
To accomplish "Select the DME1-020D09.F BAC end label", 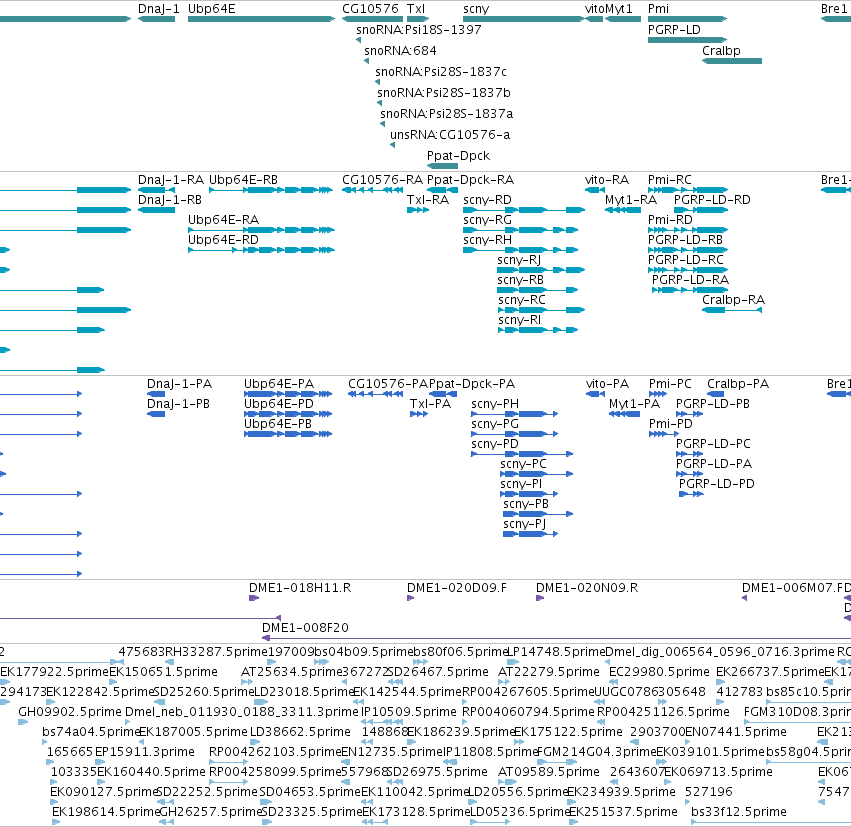I will pyautogui.click(x=457, y=588).
